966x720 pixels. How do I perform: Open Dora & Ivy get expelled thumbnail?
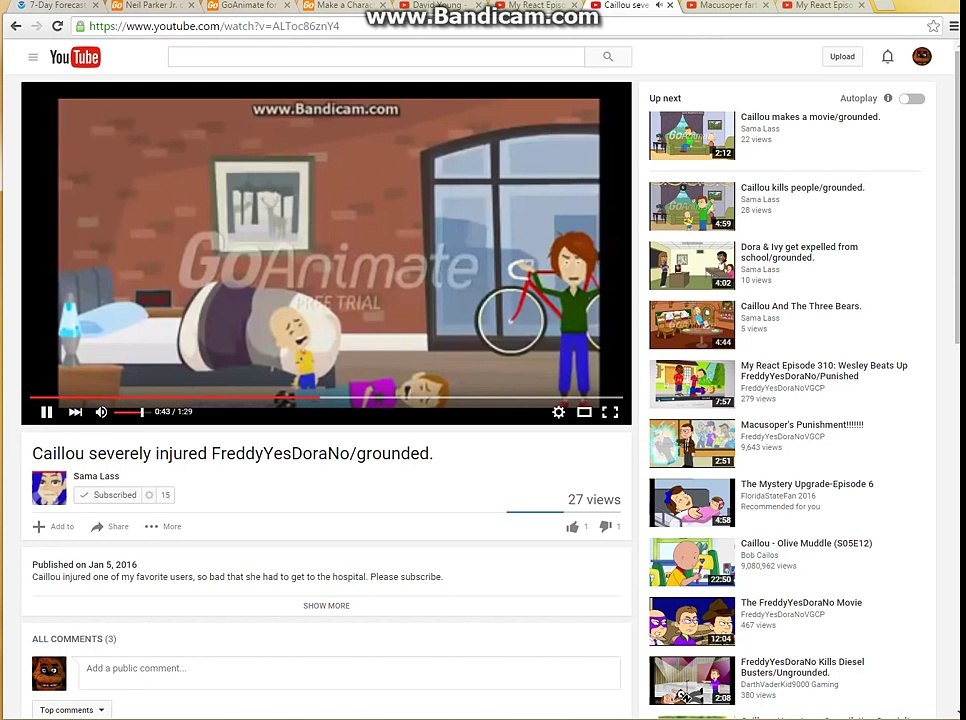pos(692,265)
